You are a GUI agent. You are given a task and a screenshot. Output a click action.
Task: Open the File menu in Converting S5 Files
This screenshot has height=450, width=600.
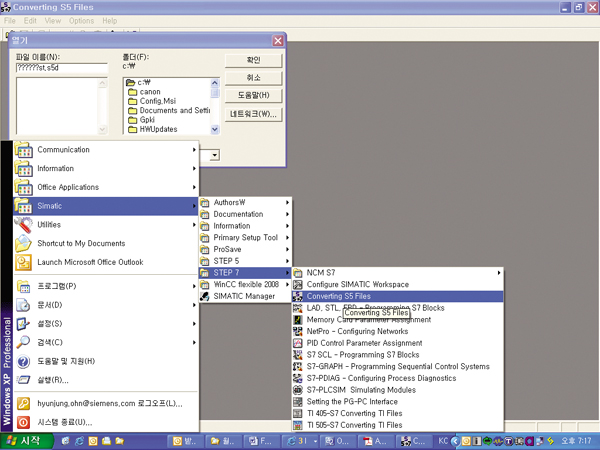(x=10, y=21)
